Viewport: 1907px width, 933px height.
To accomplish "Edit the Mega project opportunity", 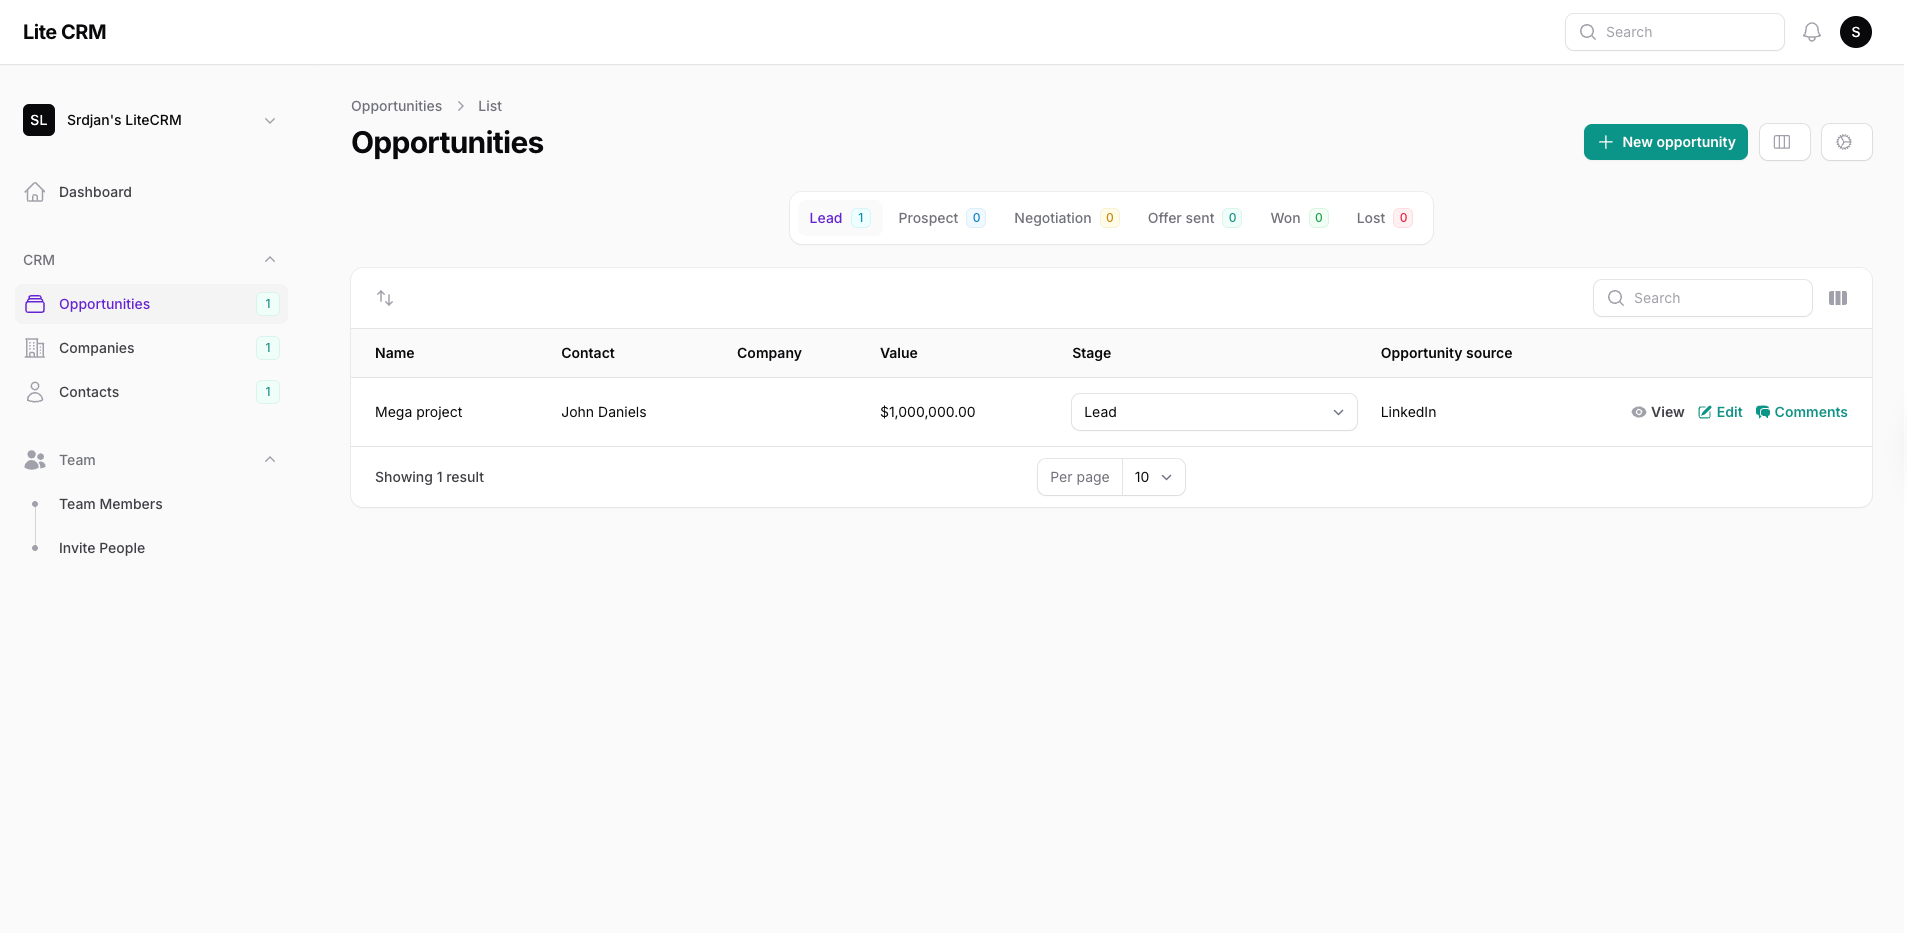I will point(1720,411).
